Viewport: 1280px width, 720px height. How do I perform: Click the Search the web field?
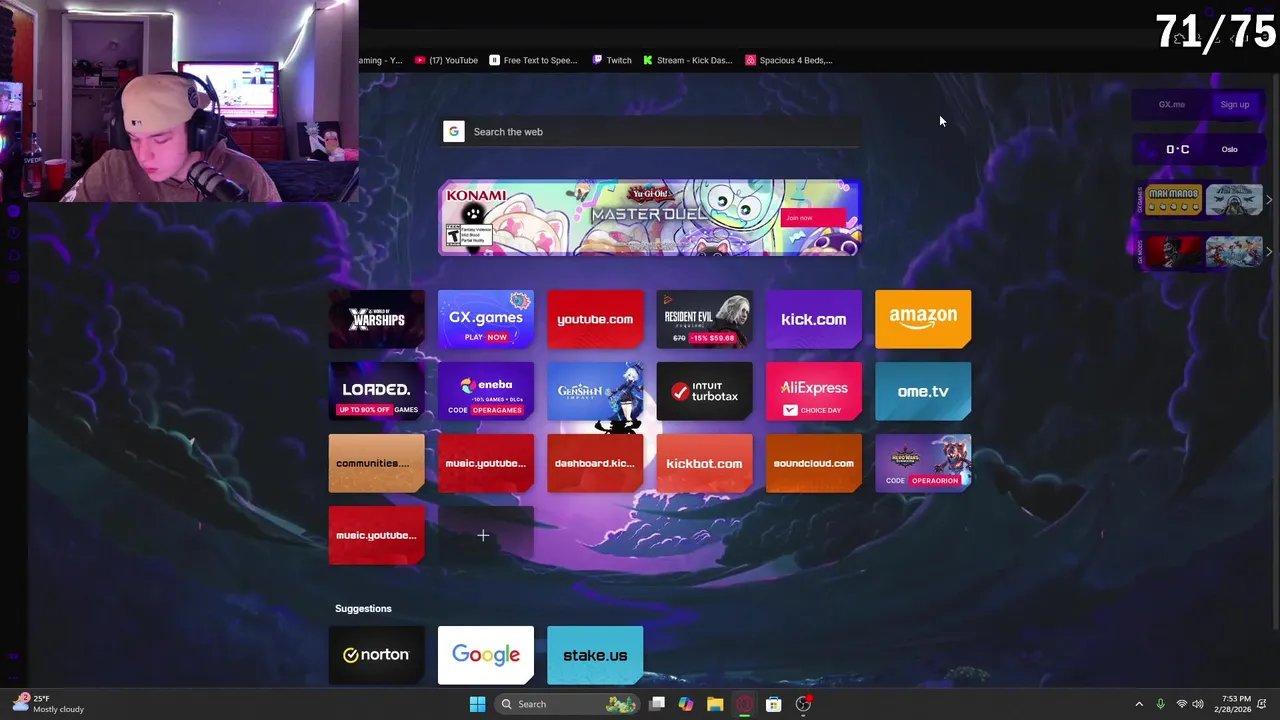tap(650, 131)
